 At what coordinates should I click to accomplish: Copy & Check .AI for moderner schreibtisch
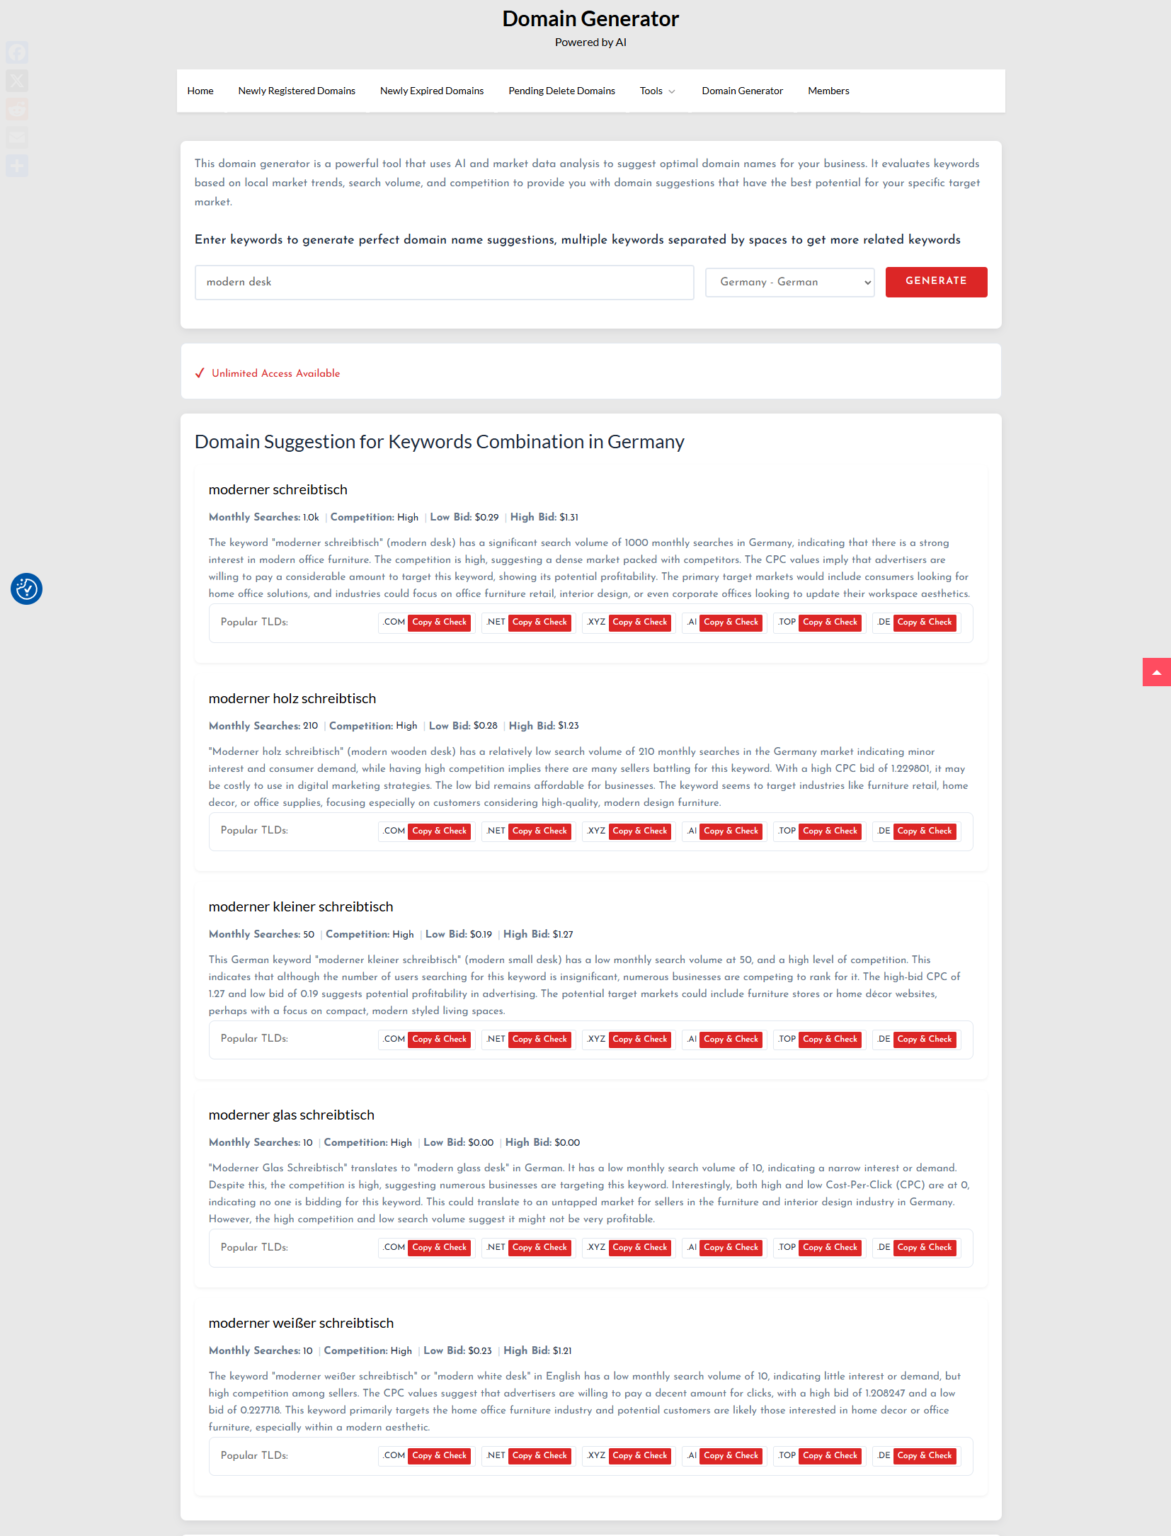730,622
